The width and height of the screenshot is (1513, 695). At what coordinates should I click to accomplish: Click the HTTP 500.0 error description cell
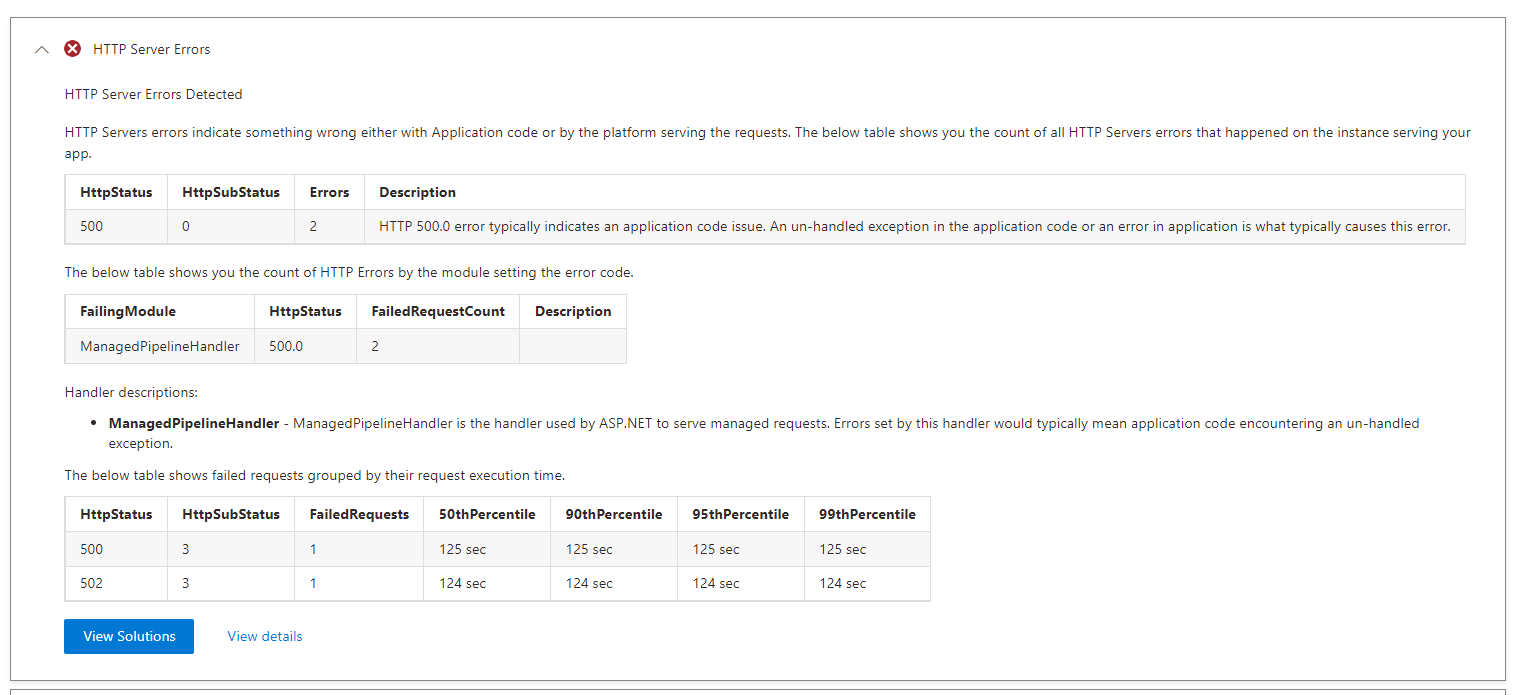pos(915,226)
